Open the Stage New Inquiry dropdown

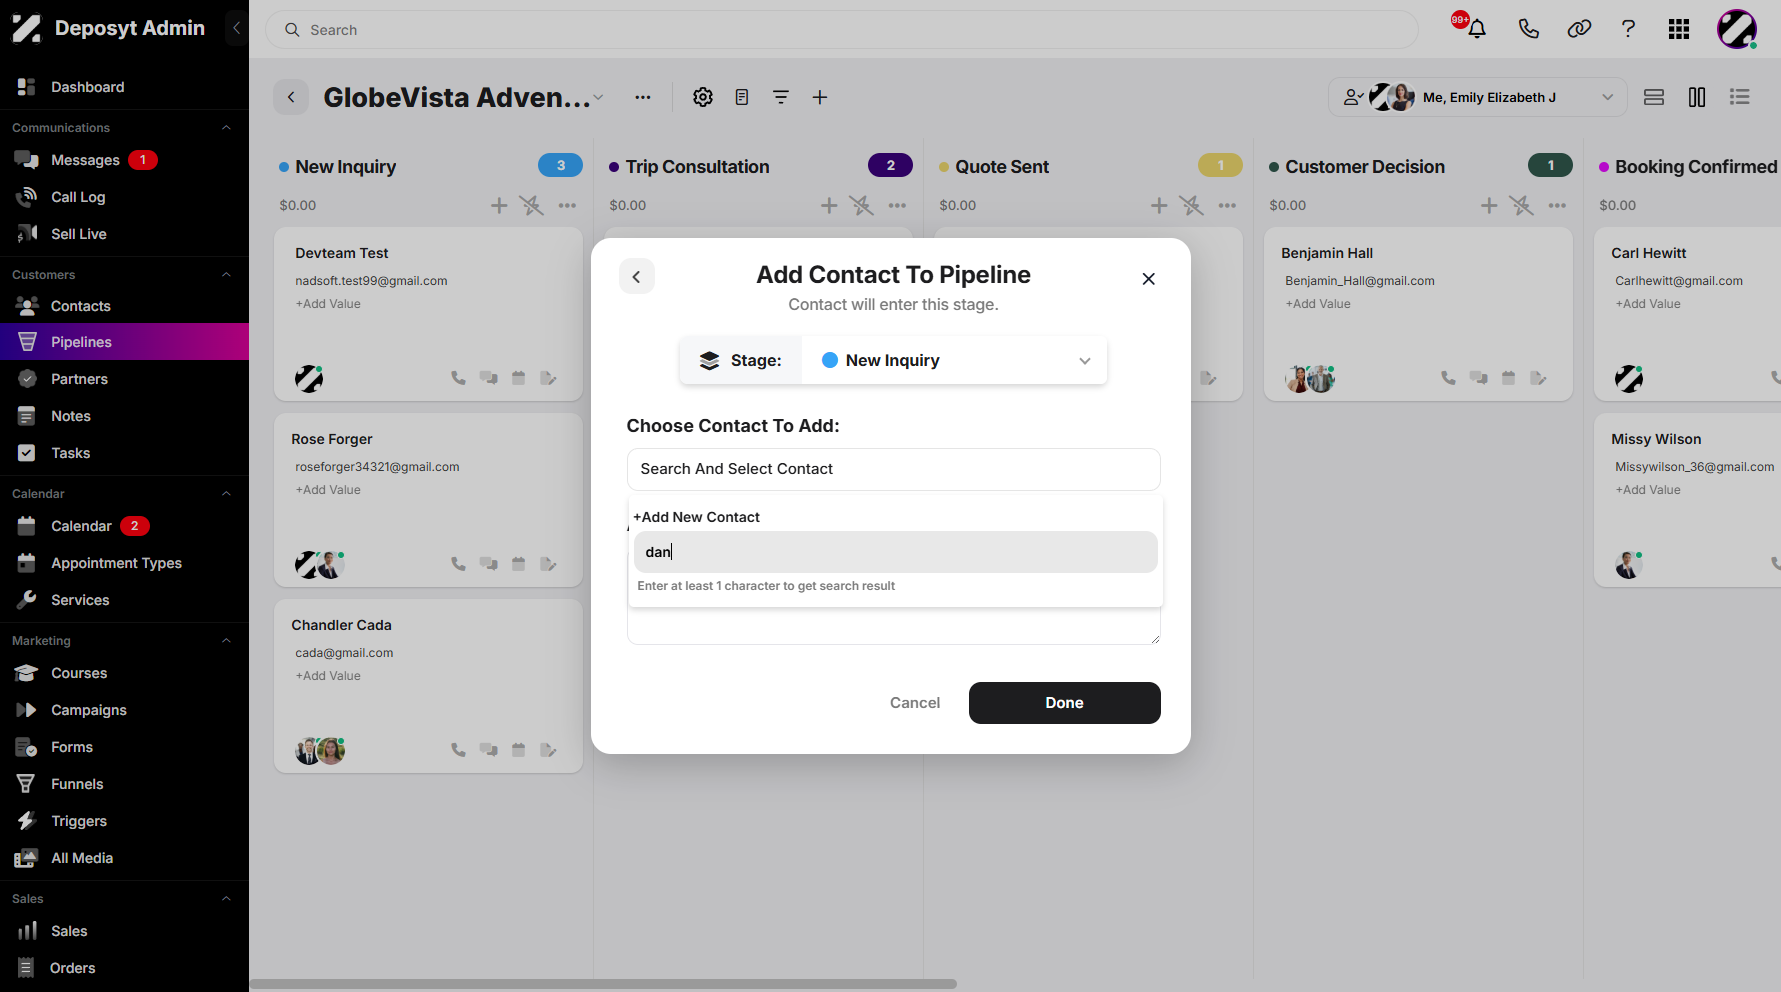(954, 360)
